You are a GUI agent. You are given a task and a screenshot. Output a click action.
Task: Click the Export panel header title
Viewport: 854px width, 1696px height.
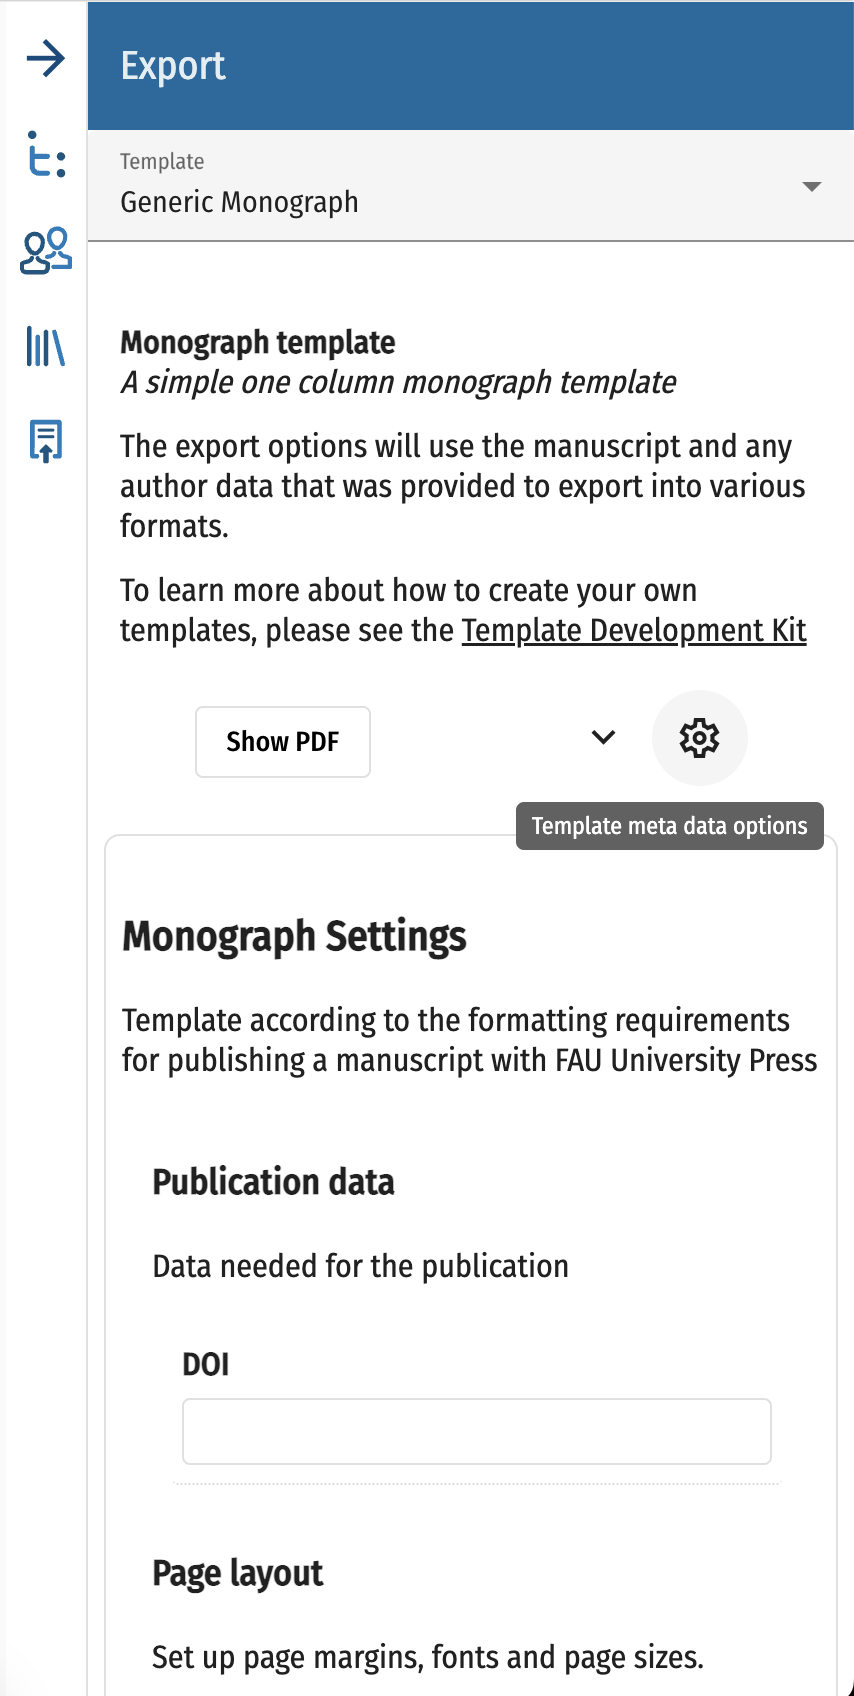pos(173,66)
